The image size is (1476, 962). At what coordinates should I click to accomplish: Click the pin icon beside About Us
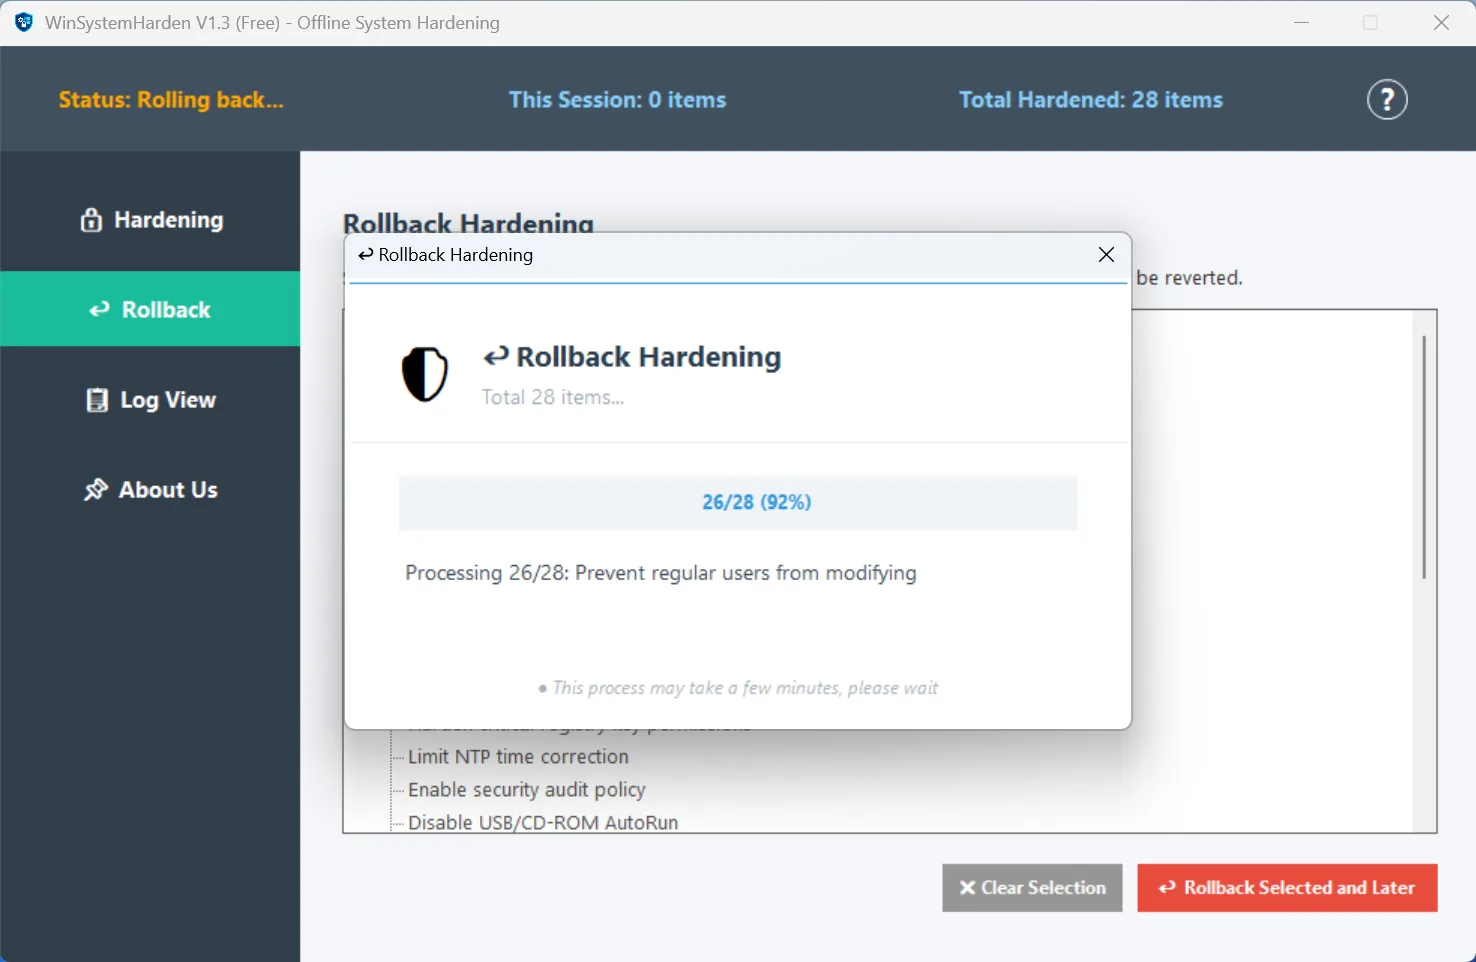pos(96,490)
